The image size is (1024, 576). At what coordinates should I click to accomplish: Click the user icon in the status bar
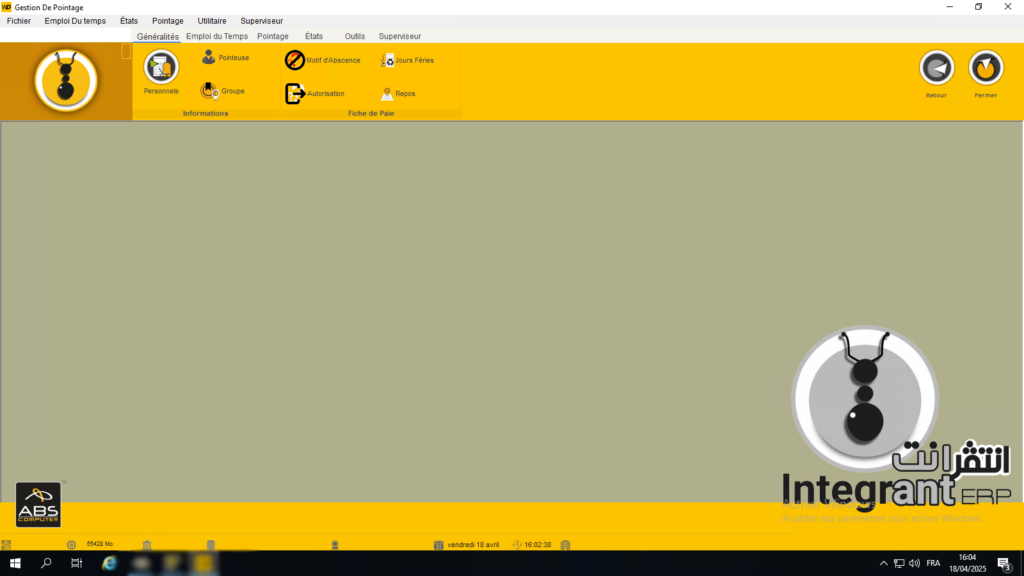pos(334,545)
